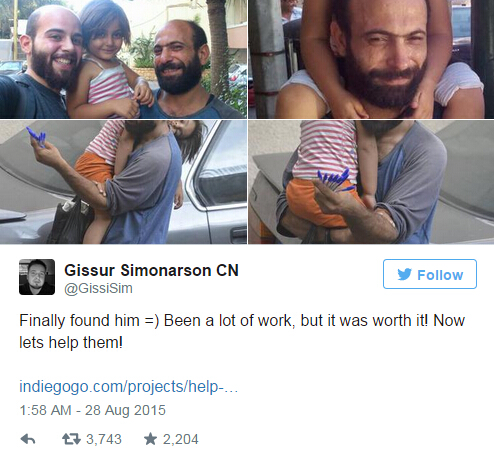
Task: Open the indiegogo.com project link
Action: [128, 387]
